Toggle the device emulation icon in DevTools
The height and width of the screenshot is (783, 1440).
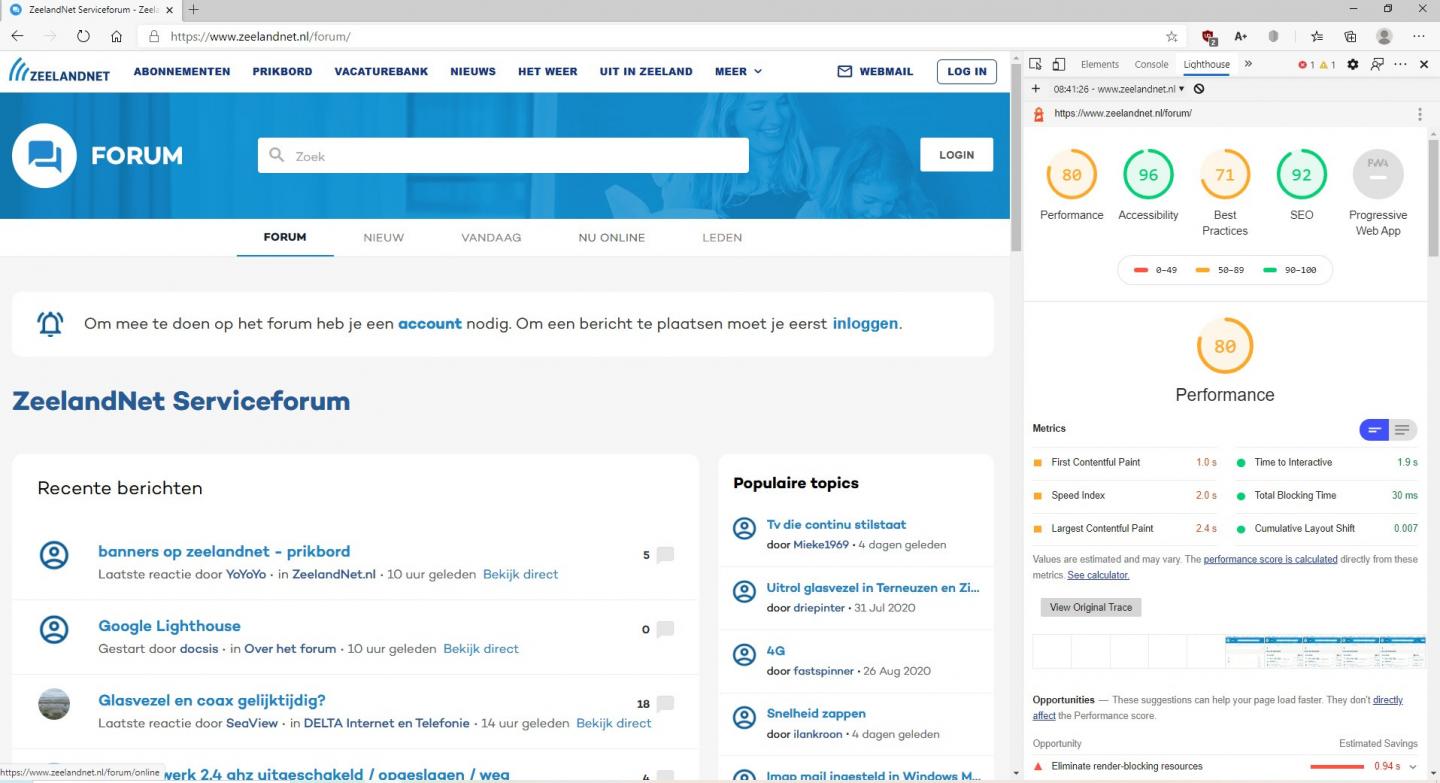coord(1059,64)
